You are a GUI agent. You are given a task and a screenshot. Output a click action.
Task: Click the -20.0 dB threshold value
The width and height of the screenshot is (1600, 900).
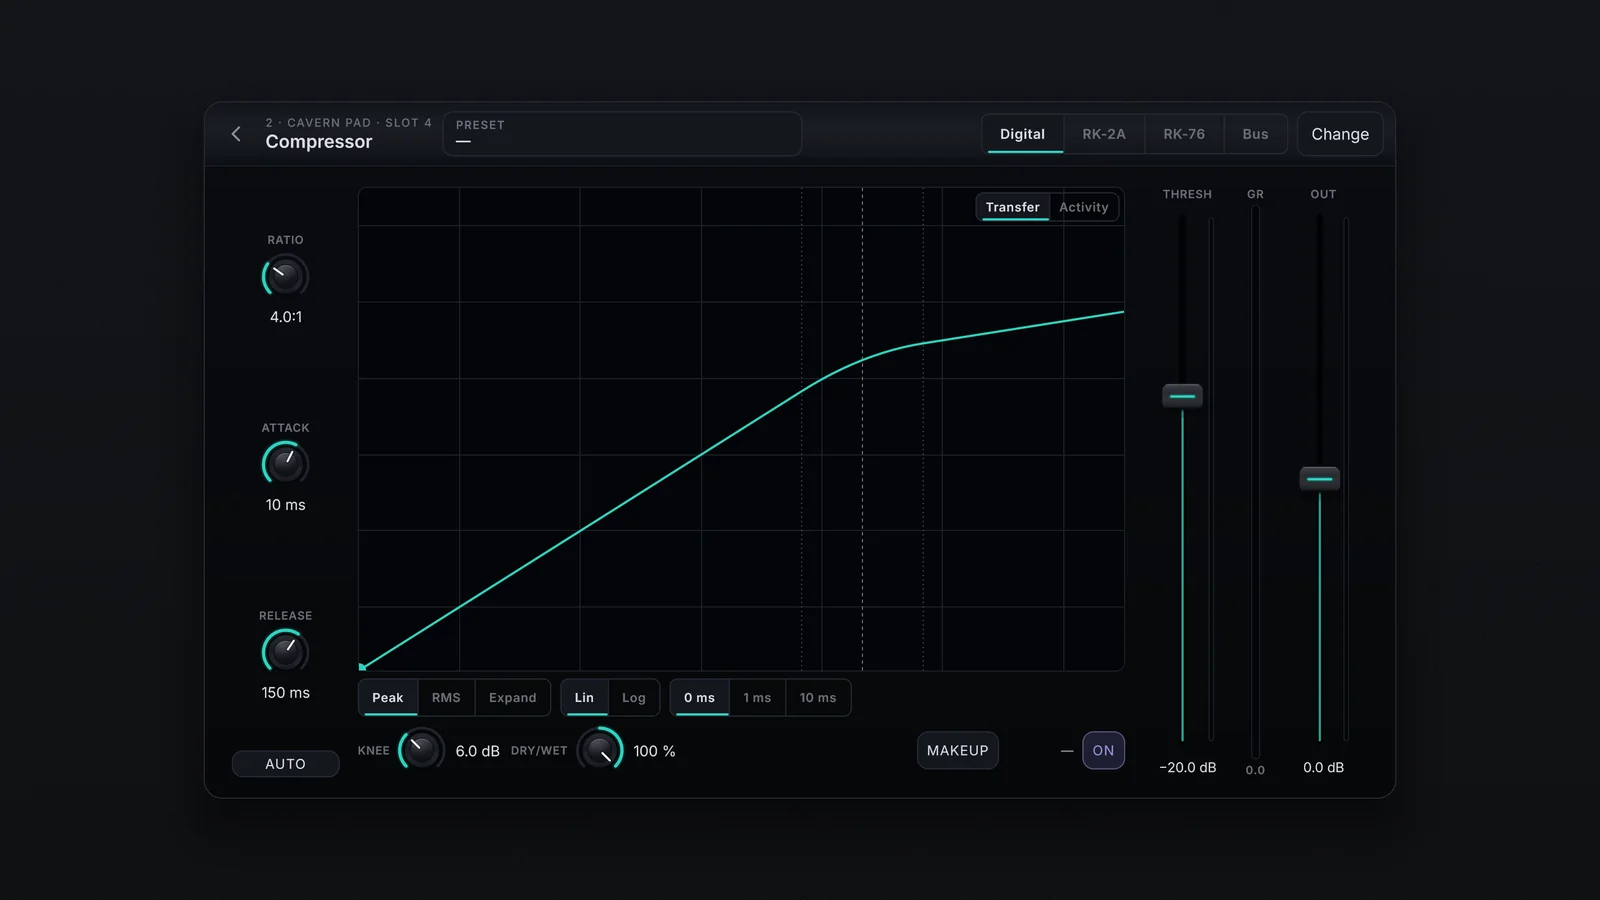coord(1188,768)
